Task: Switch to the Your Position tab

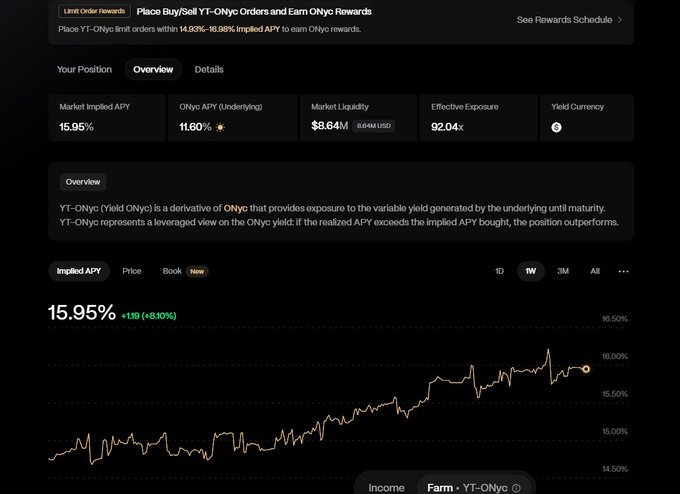Action: coord(84,69)
